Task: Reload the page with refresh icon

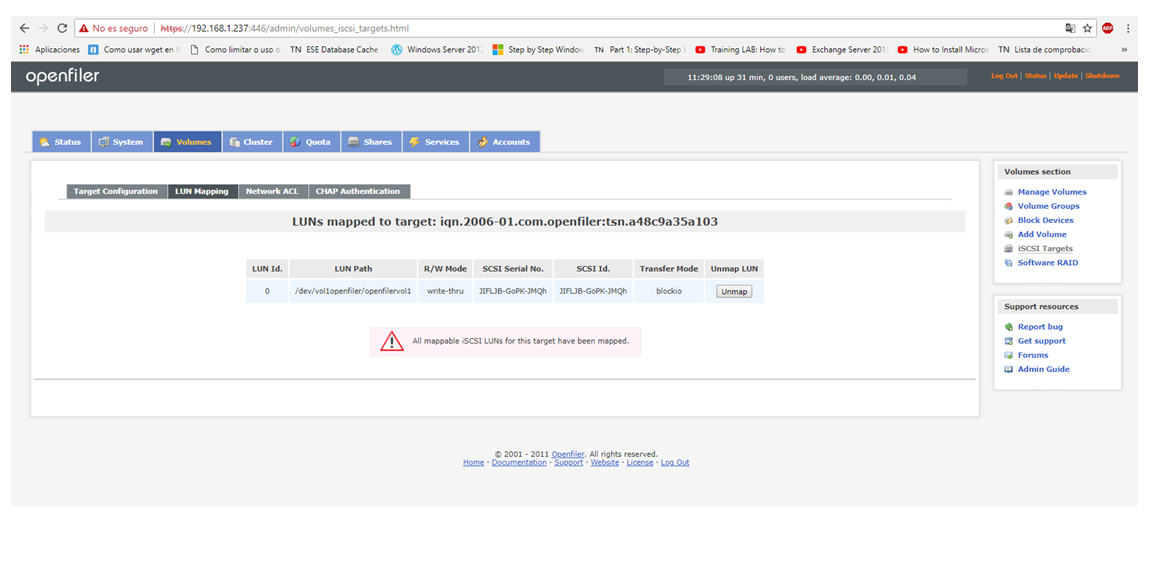Action: (x=62, y=29)
